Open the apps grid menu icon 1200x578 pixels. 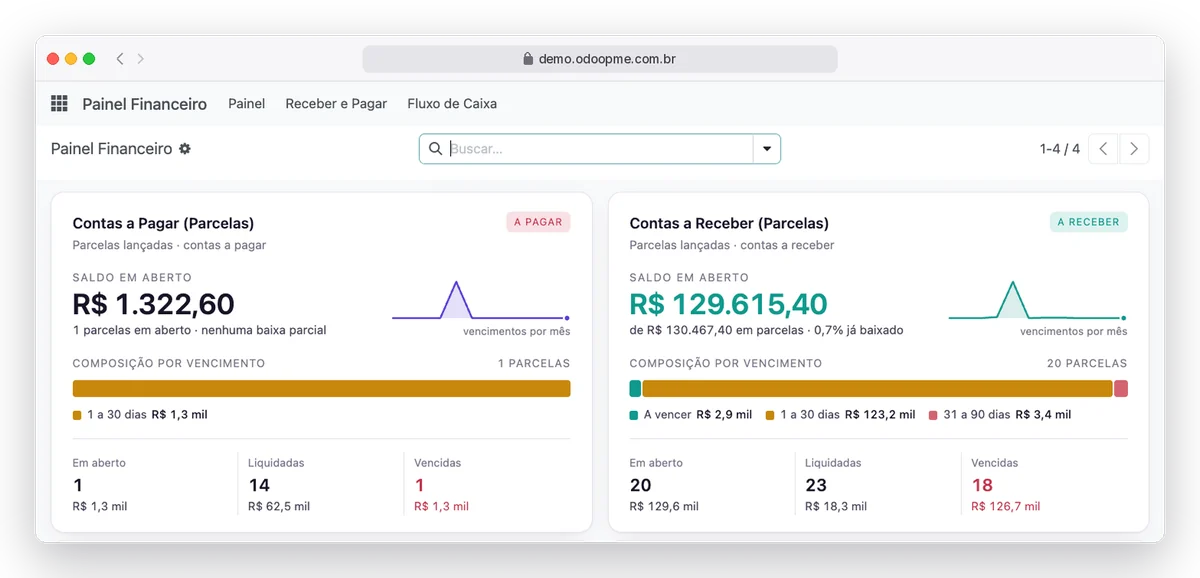click(x=59, y=103)
